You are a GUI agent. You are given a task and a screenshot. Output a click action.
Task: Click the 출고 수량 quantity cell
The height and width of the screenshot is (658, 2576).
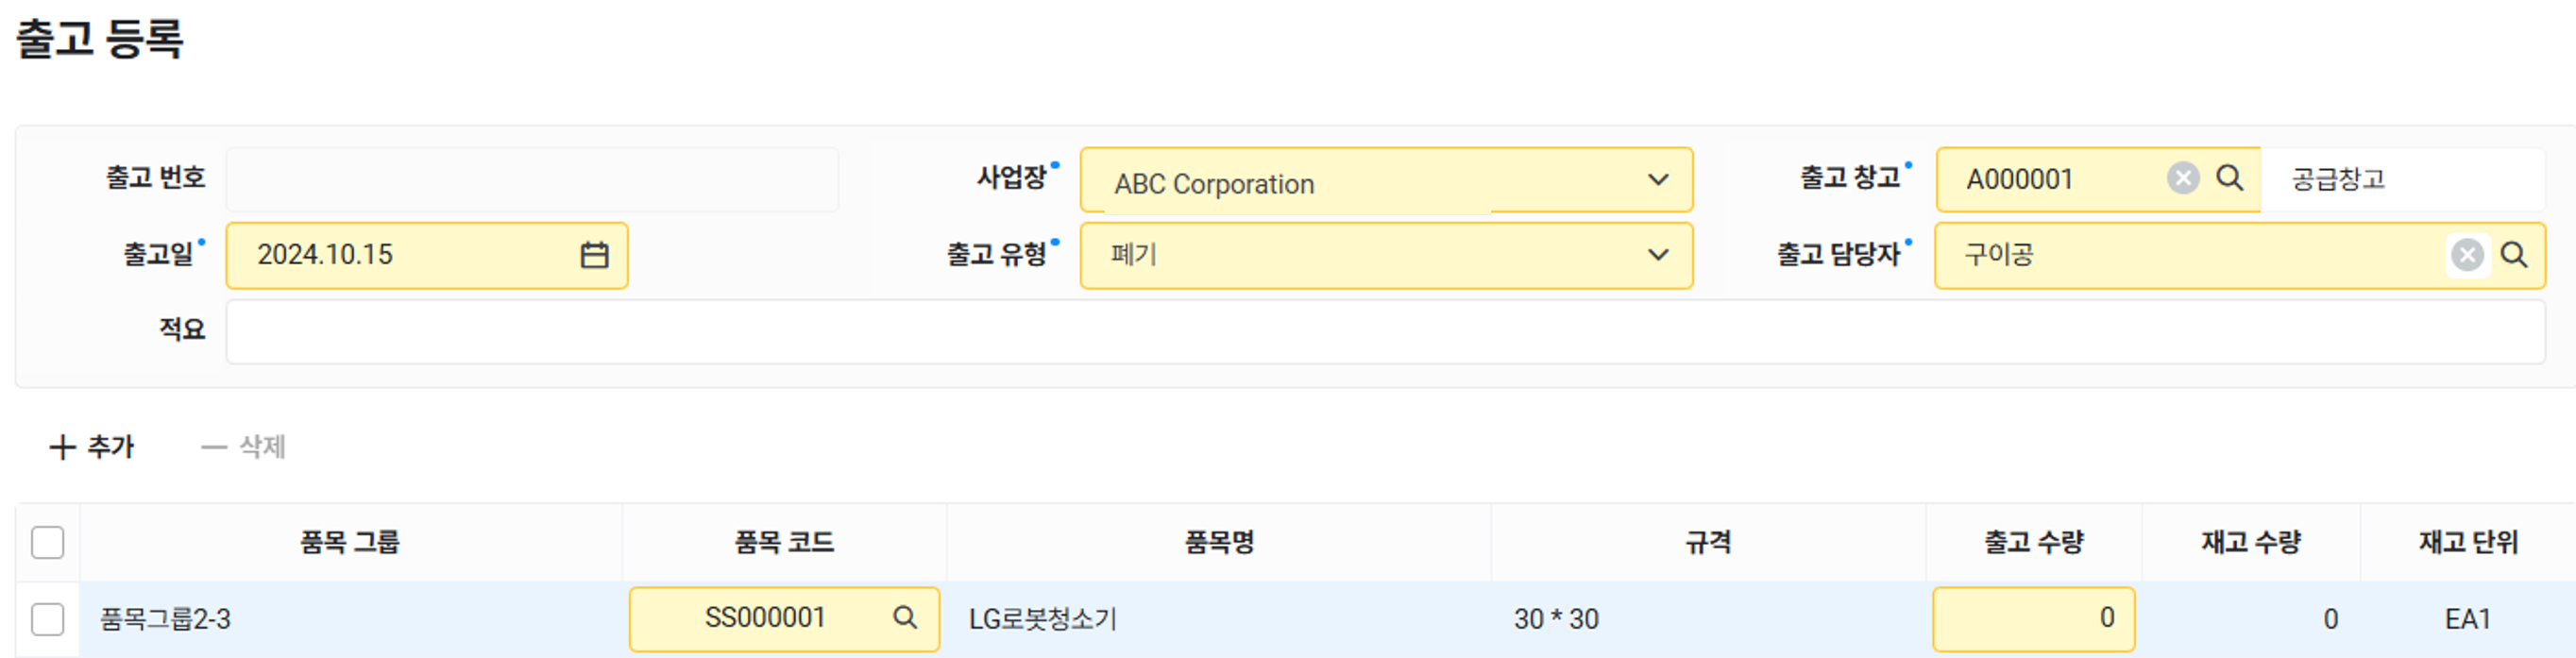pos(2033,619)
